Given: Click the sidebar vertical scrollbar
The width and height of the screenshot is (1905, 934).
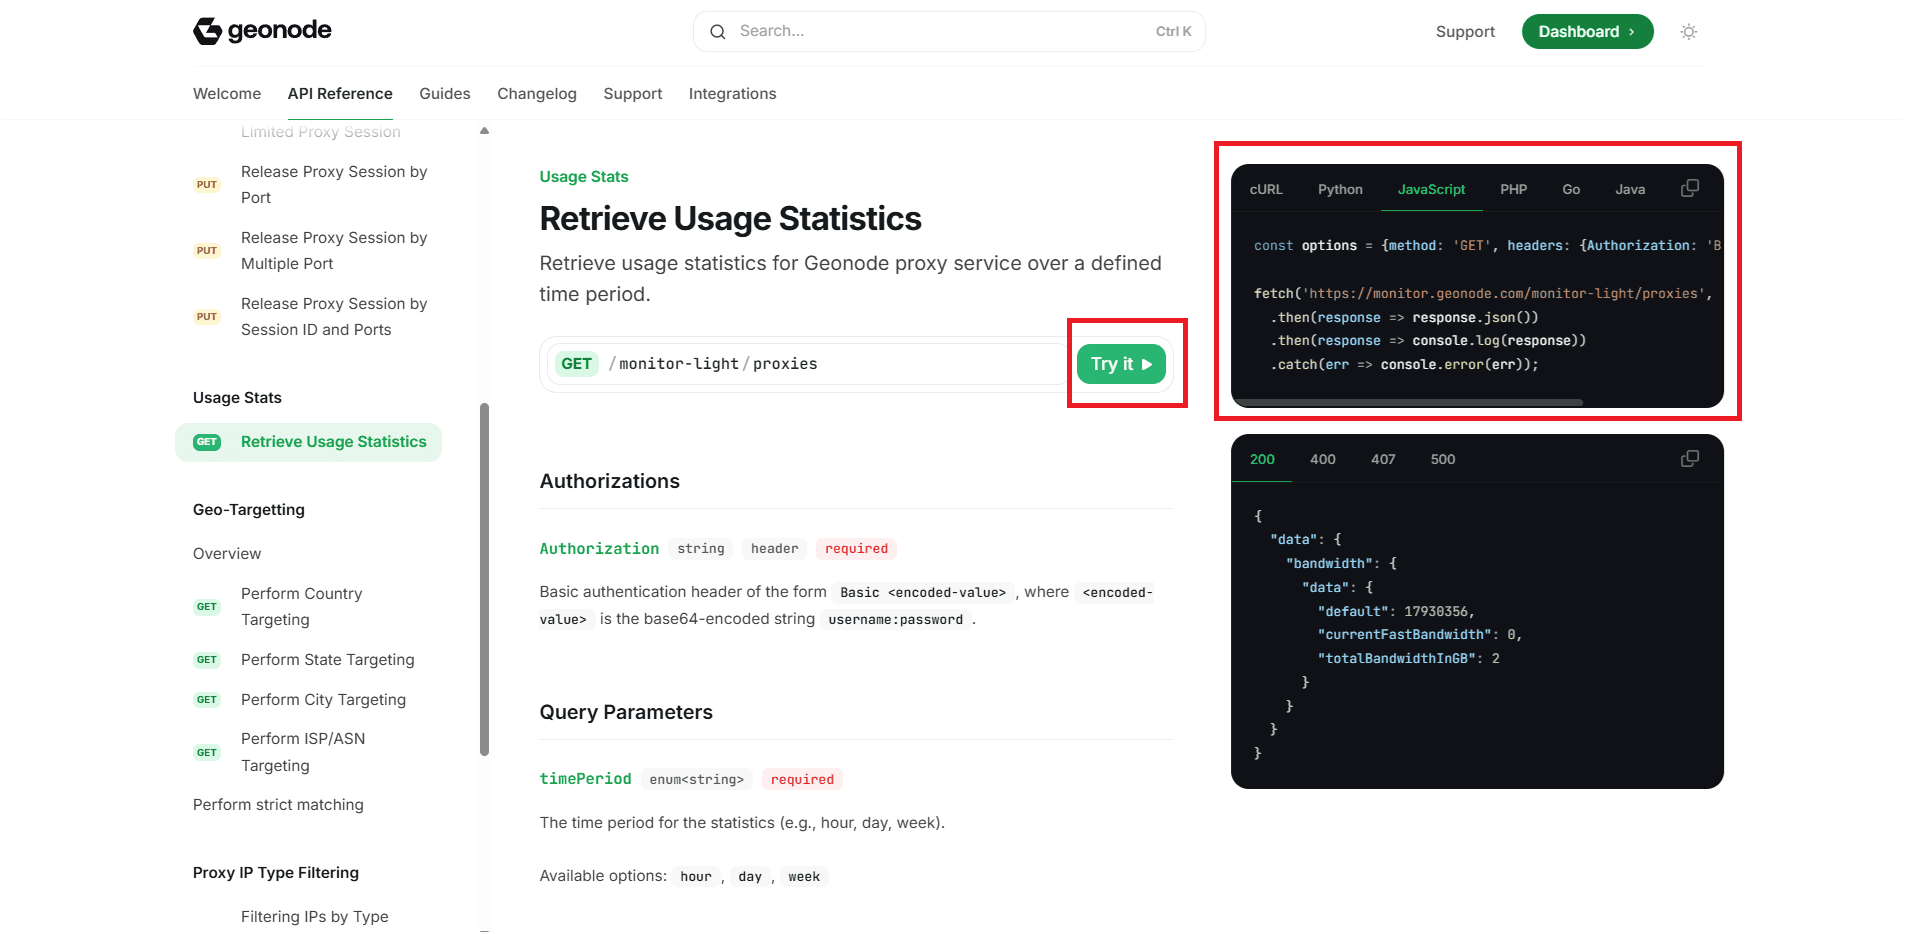Looking at the screenshot, I should pyautogui.click(x=484, y=580).
